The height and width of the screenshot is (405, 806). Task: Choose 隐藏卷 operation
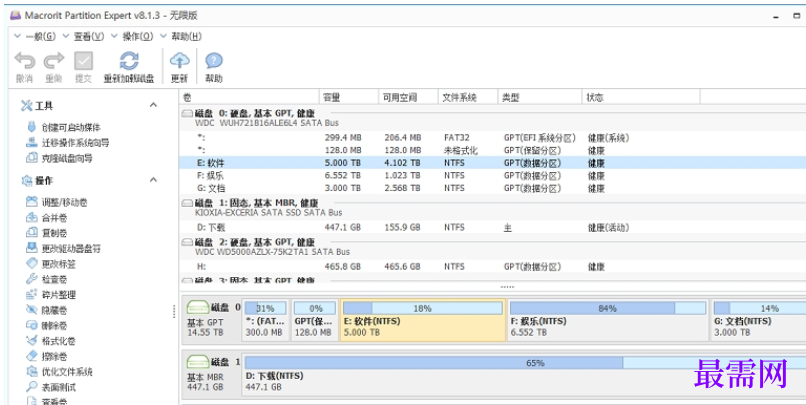(47, 310)
